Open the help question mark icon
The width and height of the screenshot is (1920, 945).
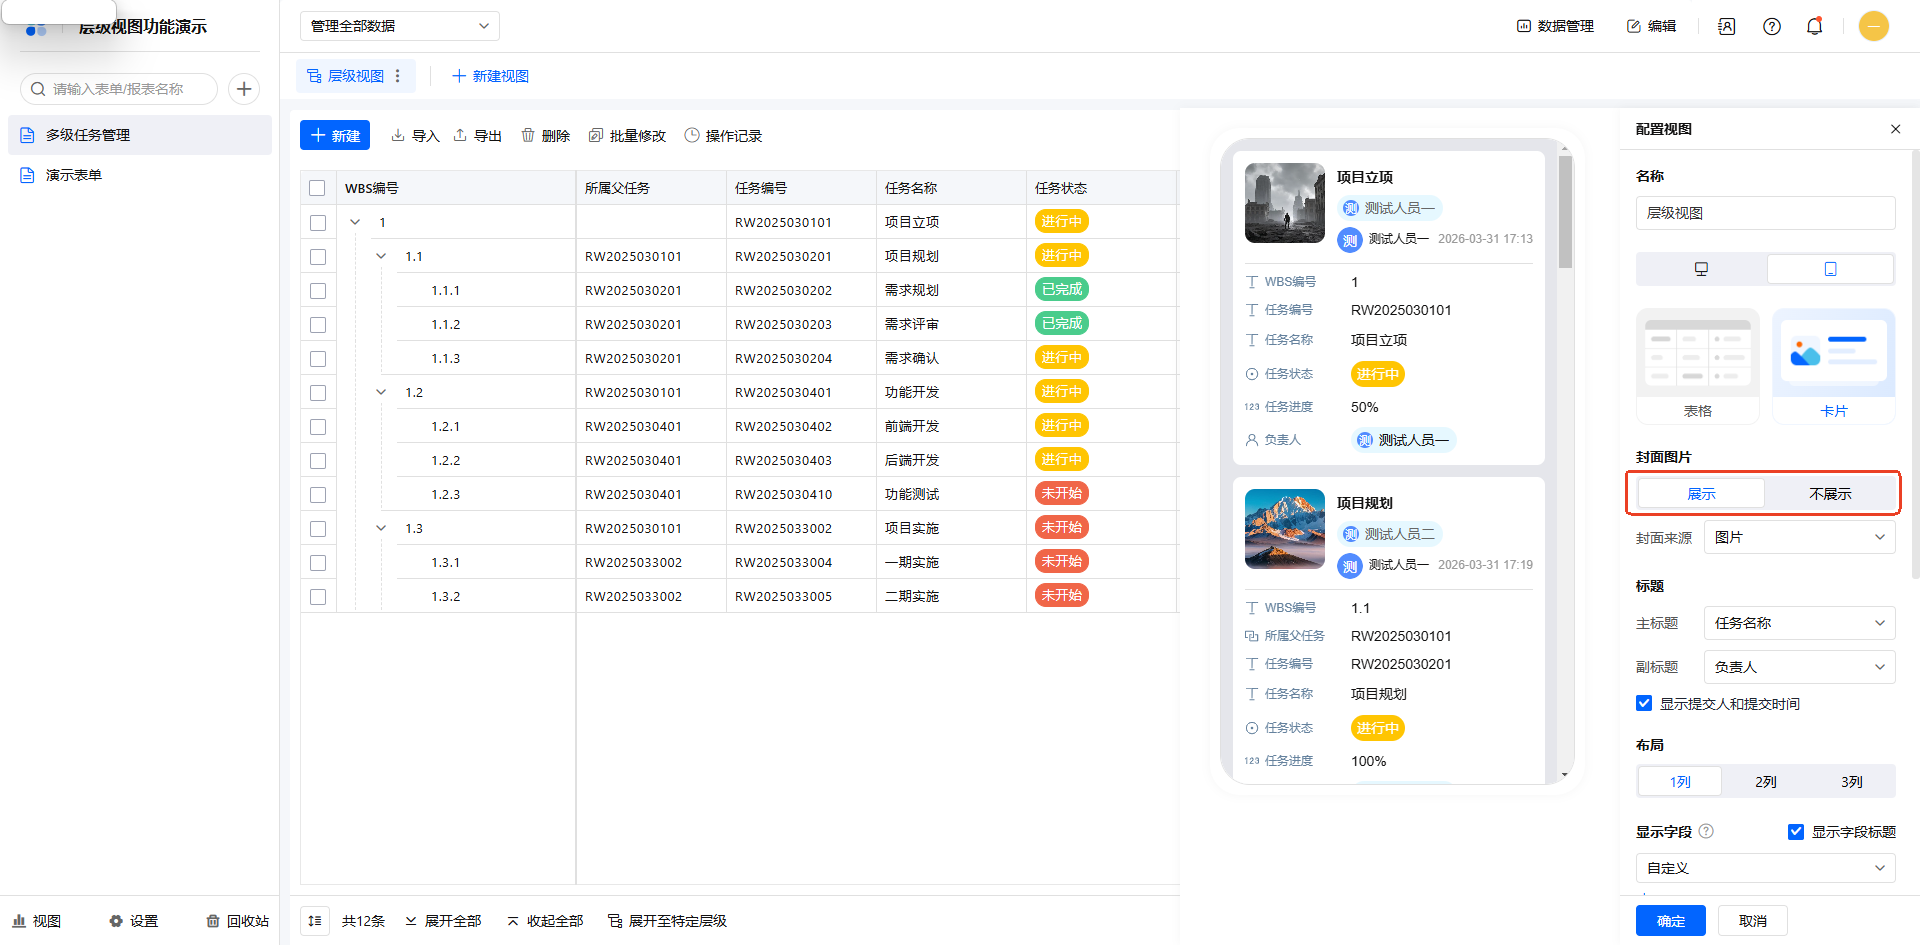(1772, 27)
